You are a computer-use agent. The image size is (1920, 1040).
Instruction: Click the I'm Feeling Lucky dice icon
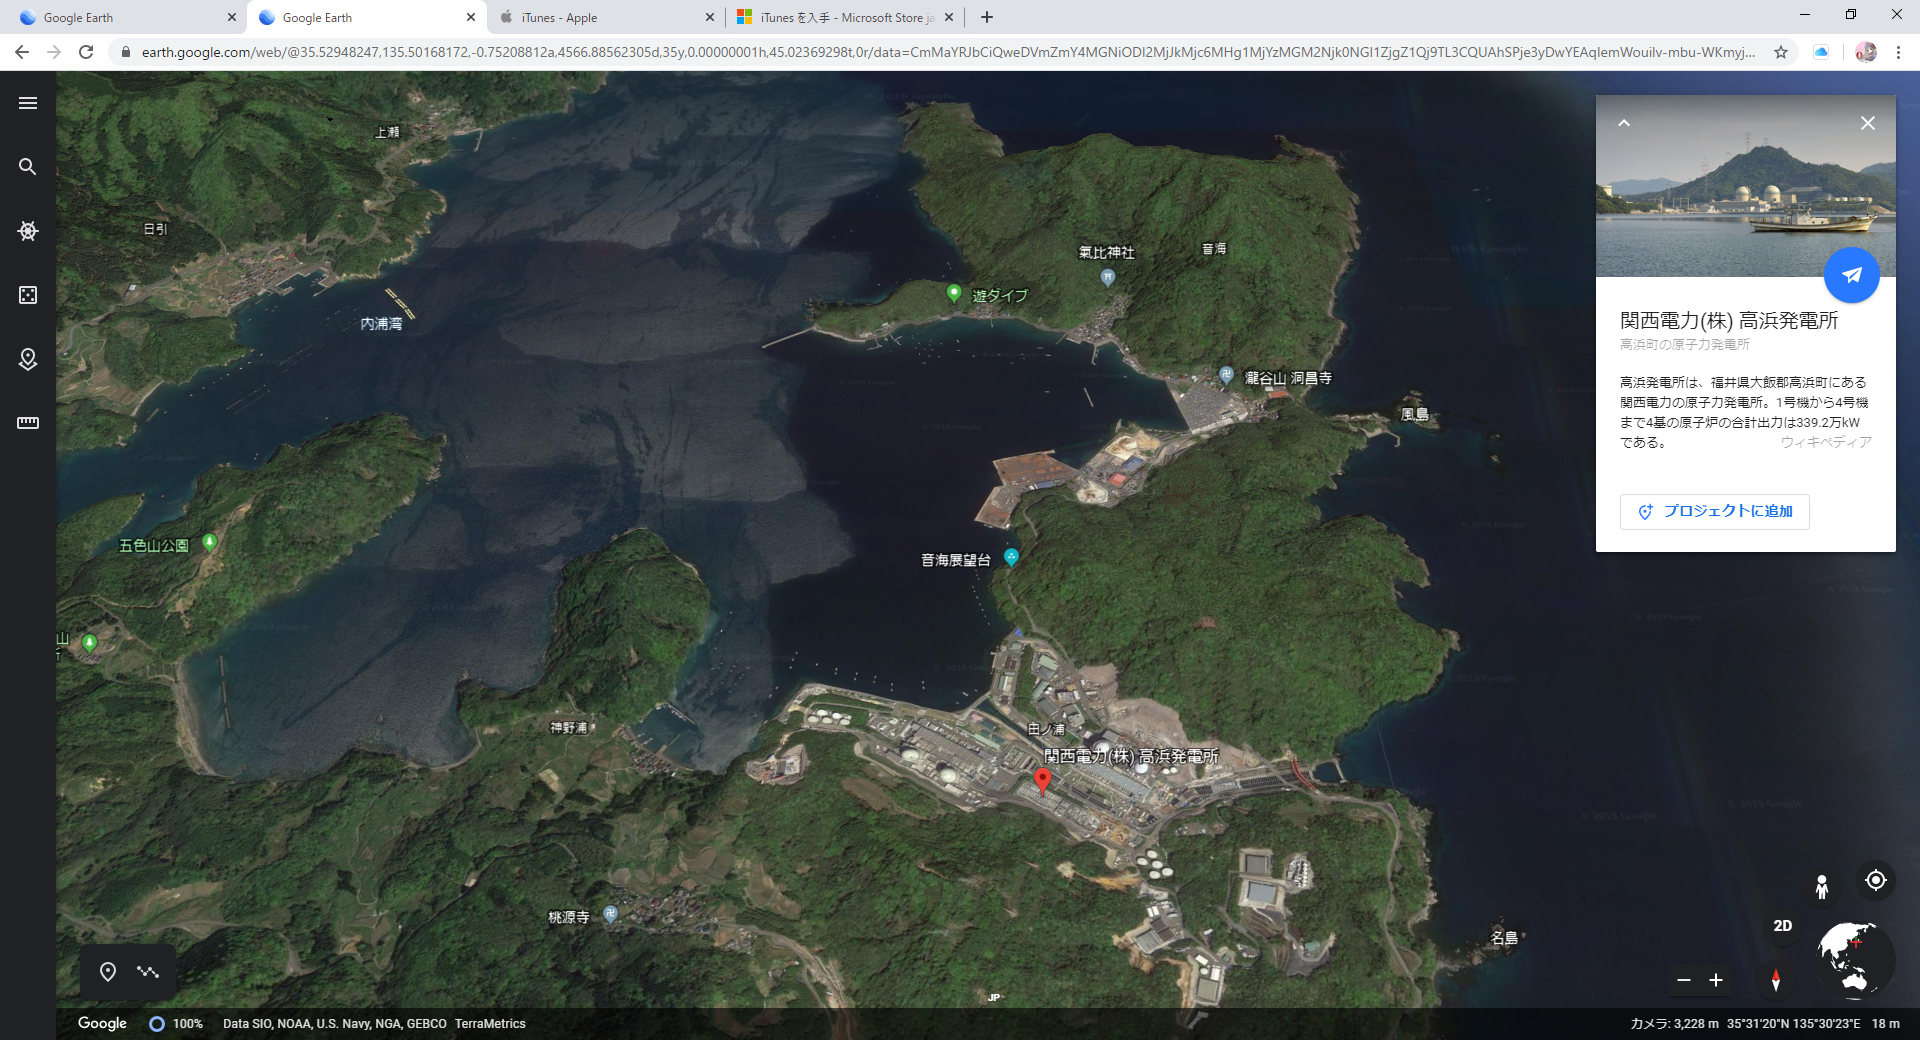pyautogui.click(x=28, y=295)
